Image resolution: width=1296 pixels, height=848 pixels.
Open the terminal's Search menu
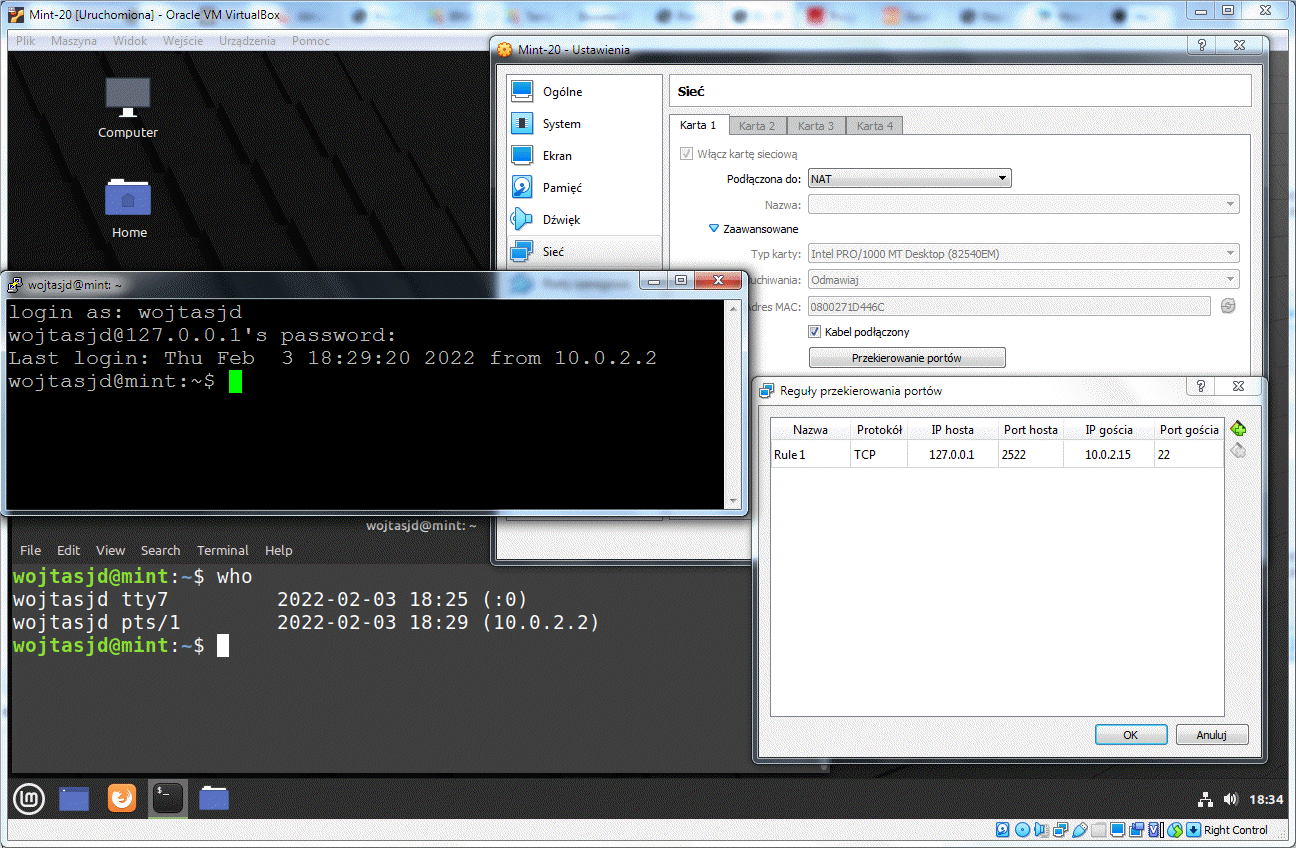click(160, 550)
